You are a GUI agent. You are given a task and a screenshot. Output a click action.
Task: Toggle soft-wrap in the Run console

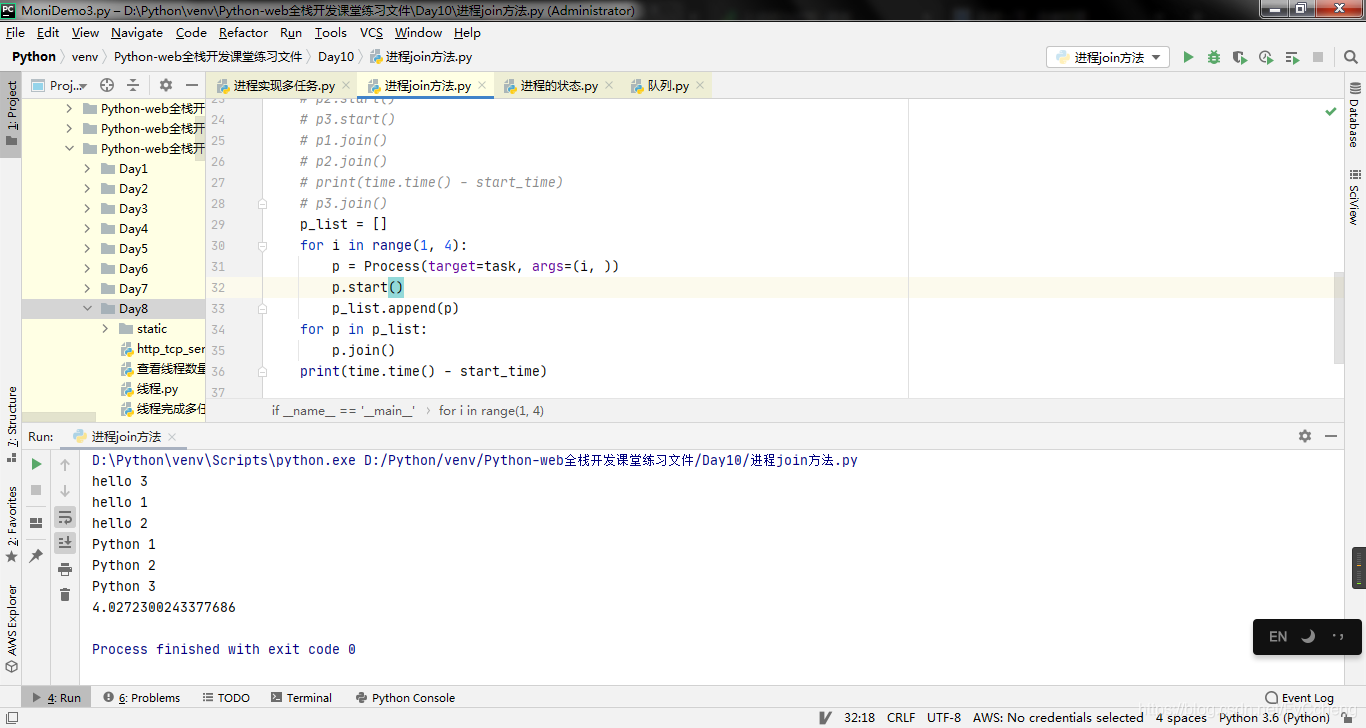(65, 517)
